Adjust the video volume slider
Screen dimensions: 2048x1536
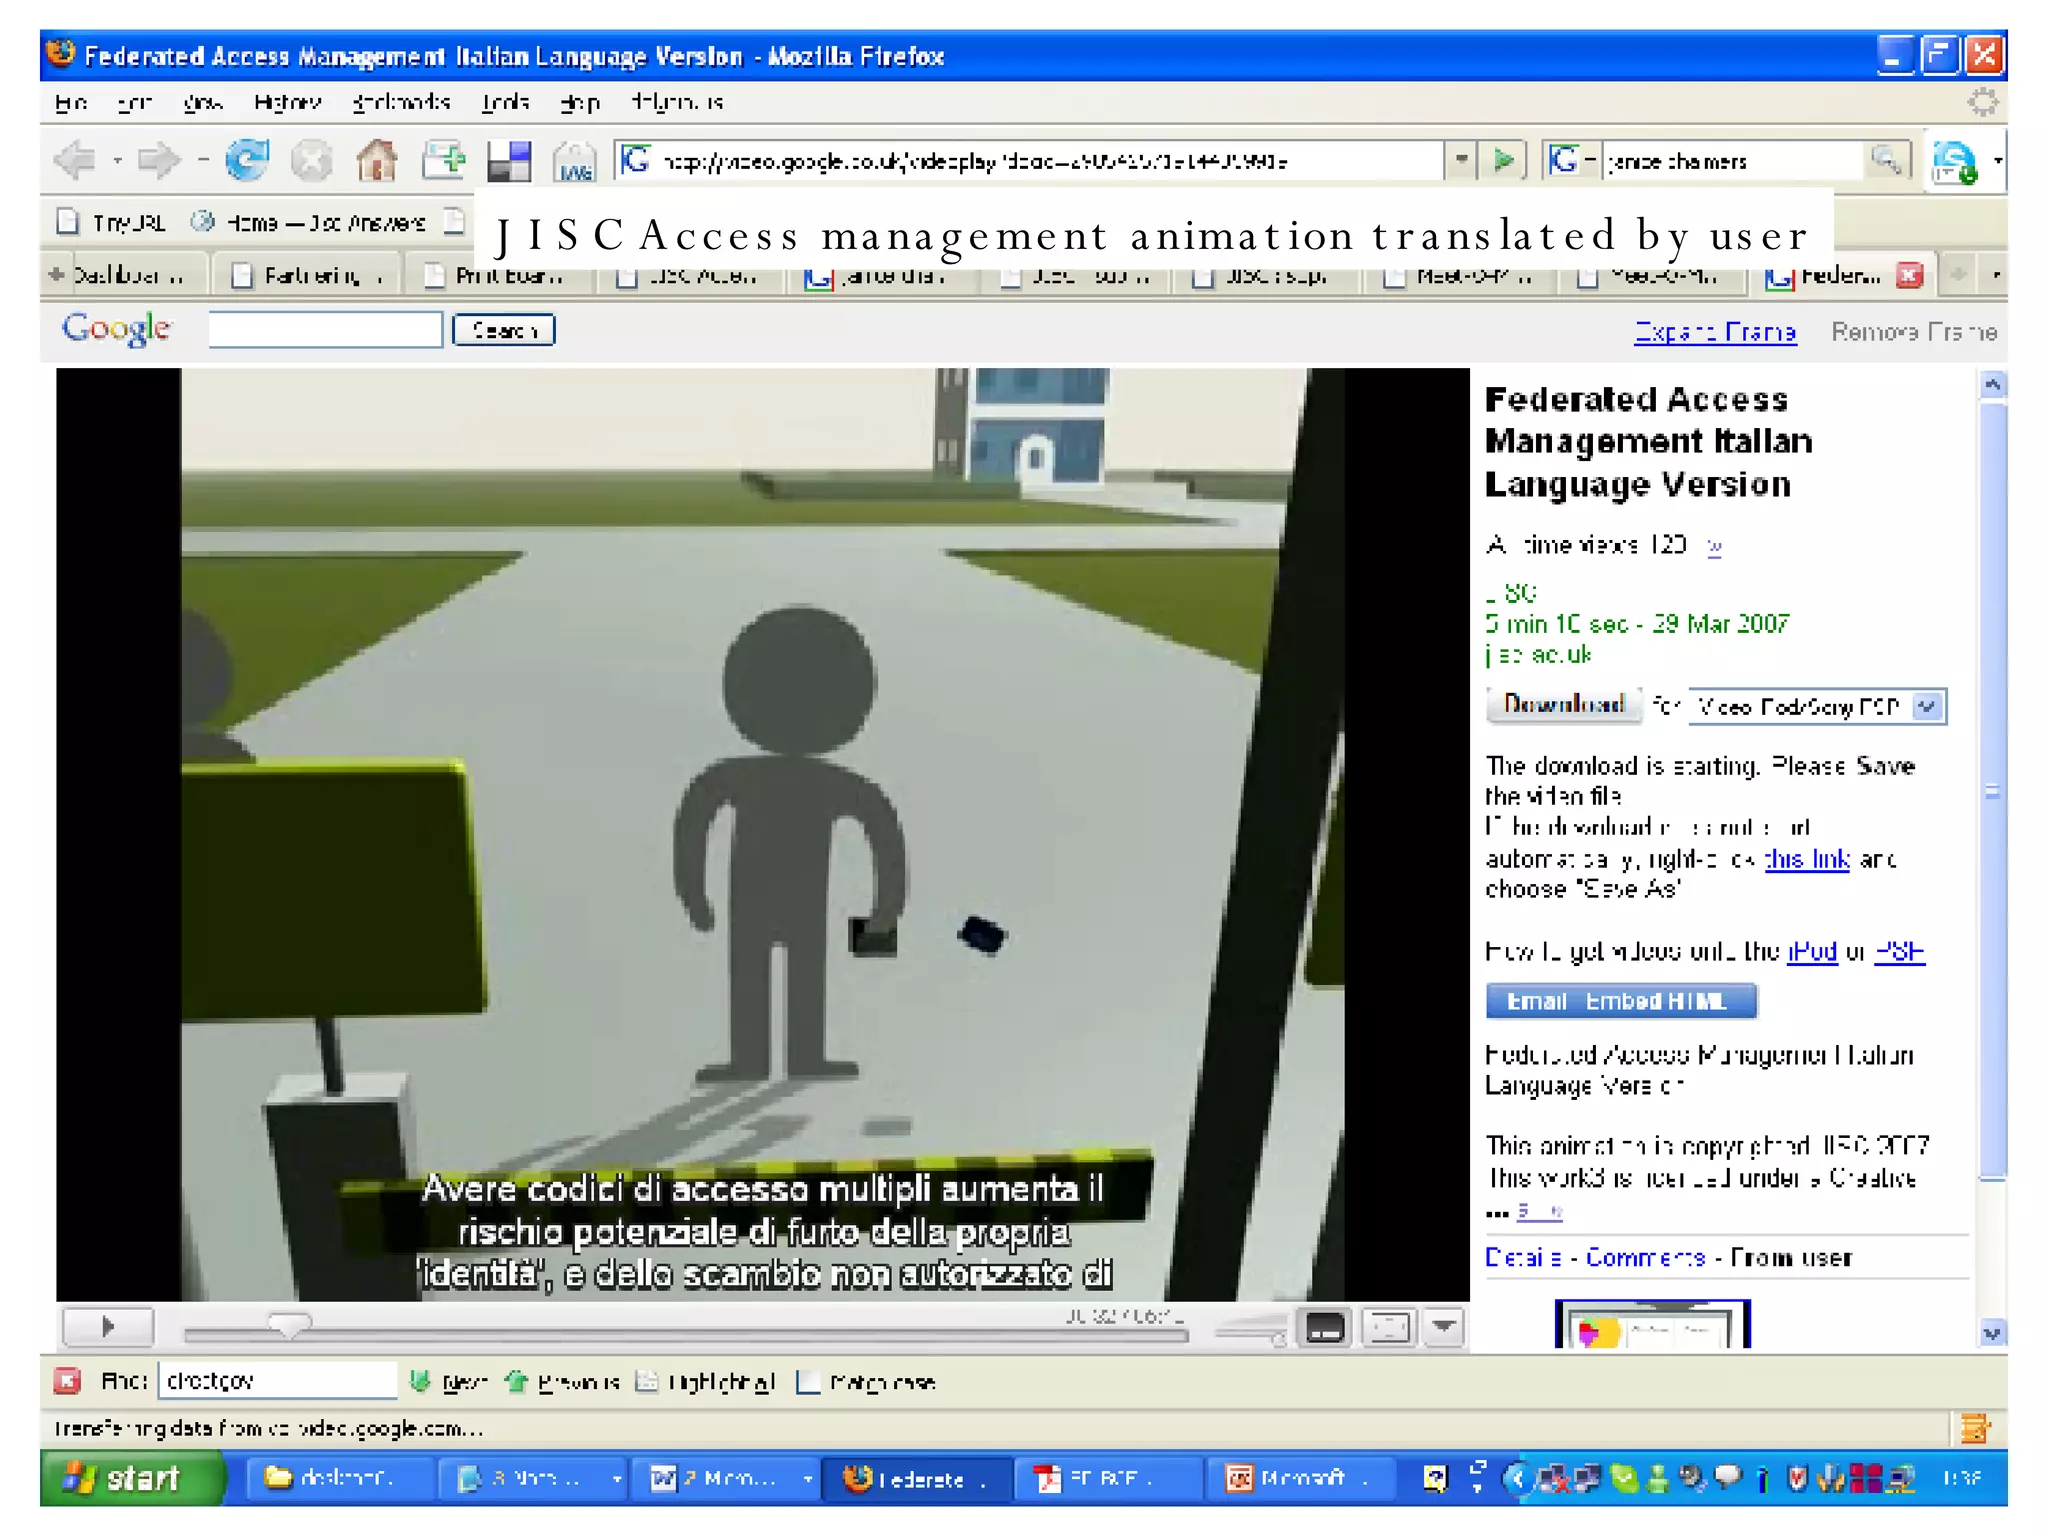1250,1330
